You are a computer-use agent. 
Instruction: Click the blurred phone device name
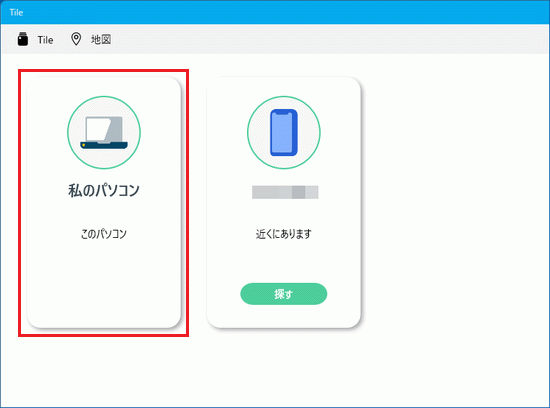coord(285,192)
